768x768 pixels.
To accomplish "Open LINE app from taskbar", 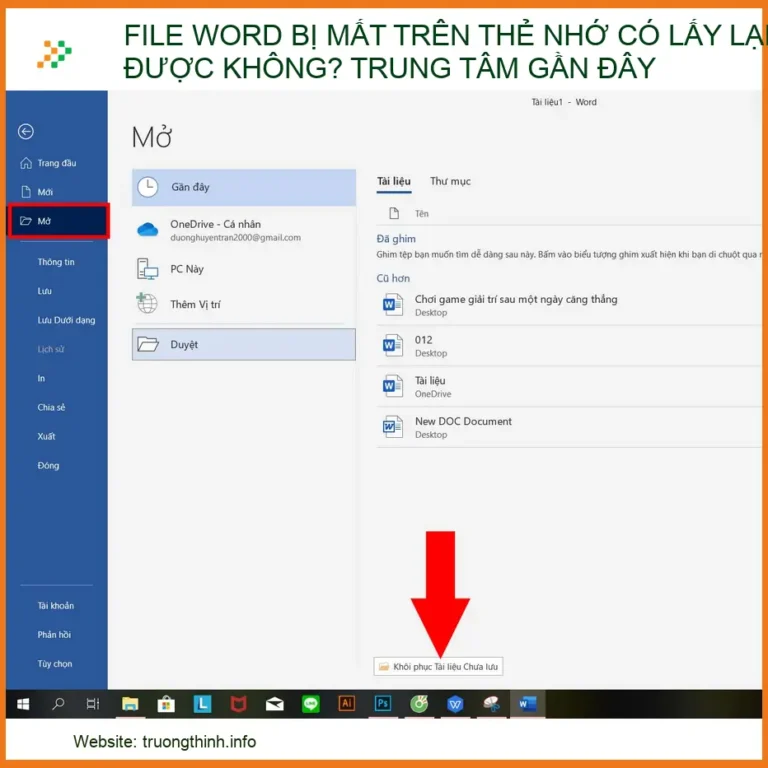I will click(x=311, y=704).
